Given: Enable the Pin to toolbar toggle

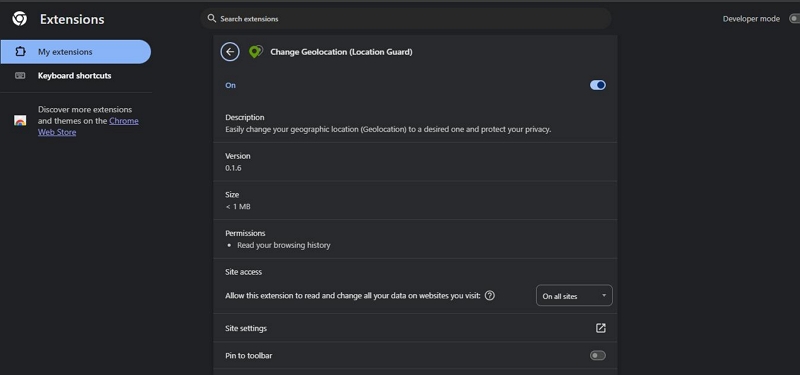Looking at the screenshot, I should [598, 356].
